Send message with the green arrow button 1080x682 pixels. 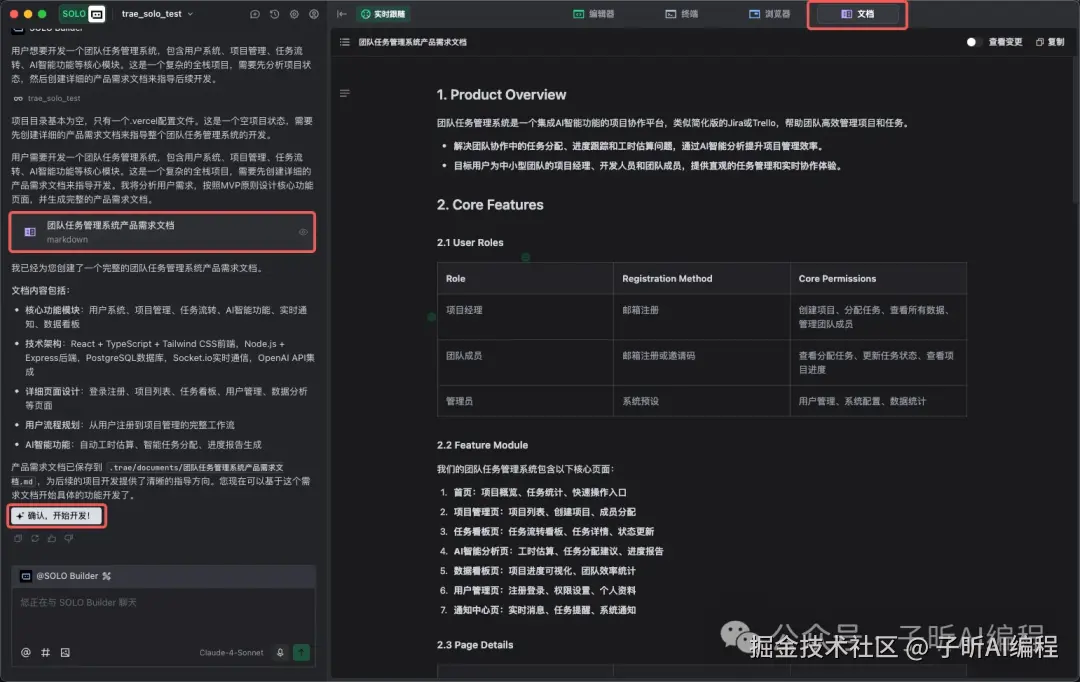coord(302,652)
